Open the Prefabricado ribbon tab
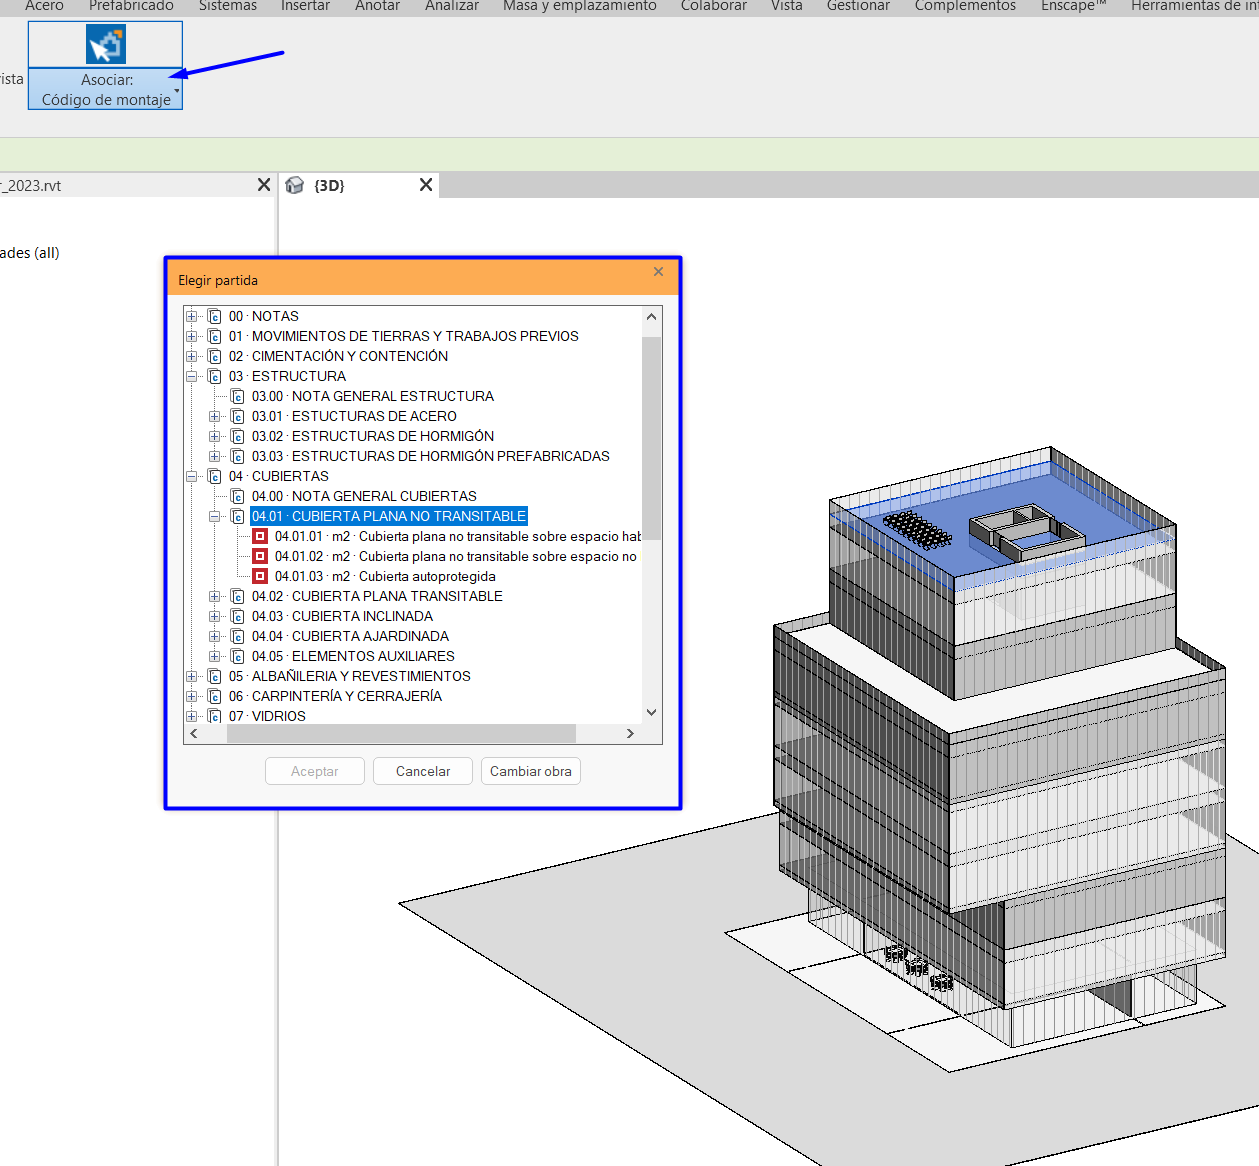The height and width of the screenshot is (1166, 1259). coord(131,6)
